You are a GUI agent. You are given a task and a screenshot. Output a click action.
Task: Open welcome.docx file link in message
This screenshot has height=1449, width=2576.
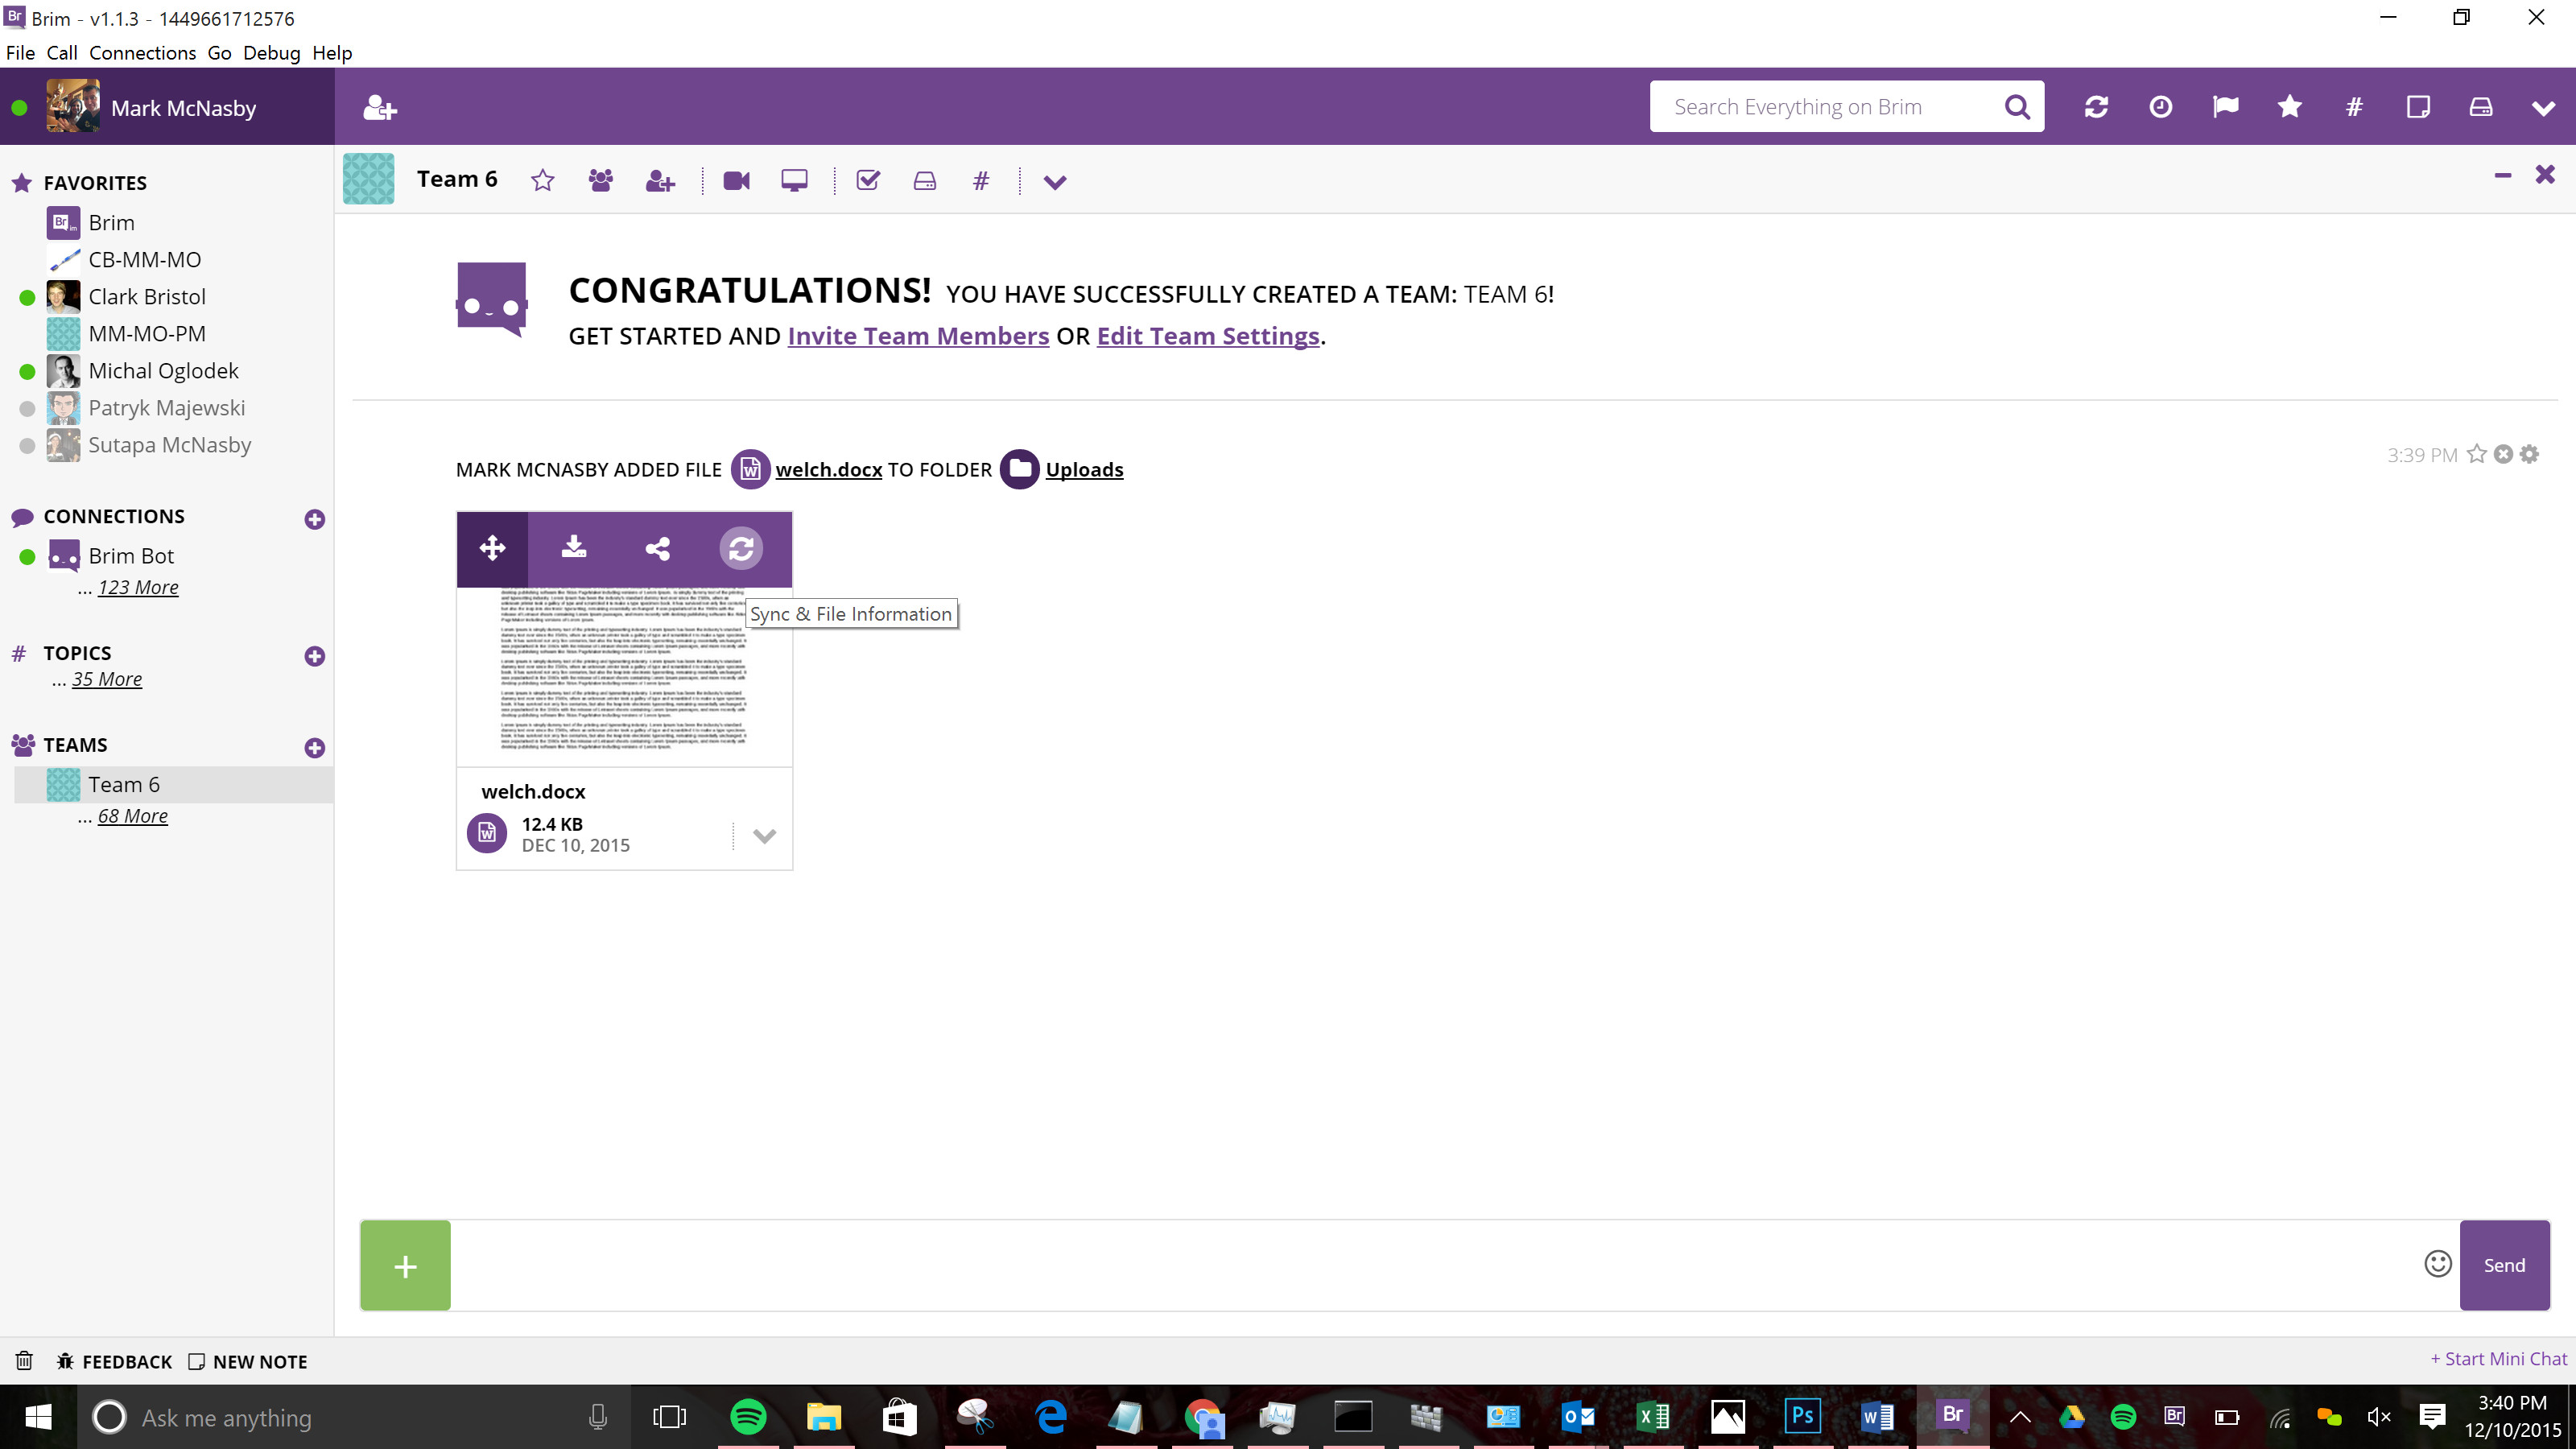coord(828,470)
